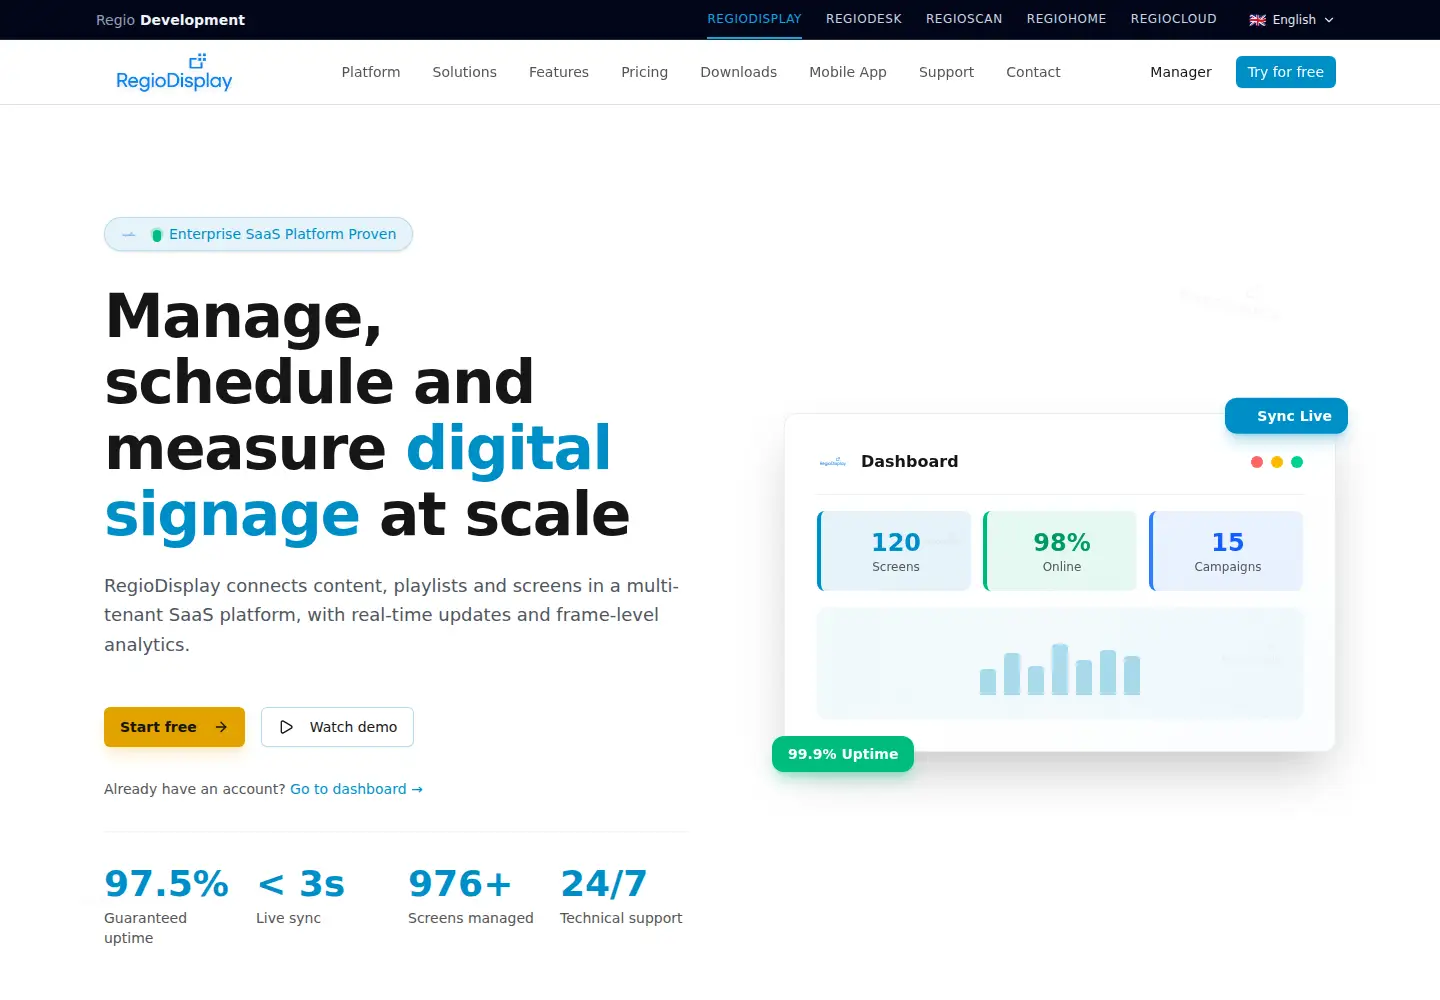Switch to the REGIOSCAN product tab

click(x=964, y=19)
